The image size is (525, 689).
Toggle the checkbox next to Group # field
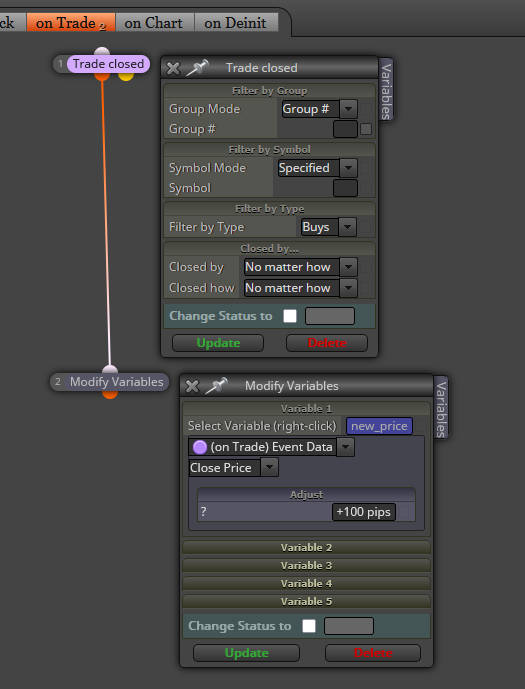[x=366, y=129]
